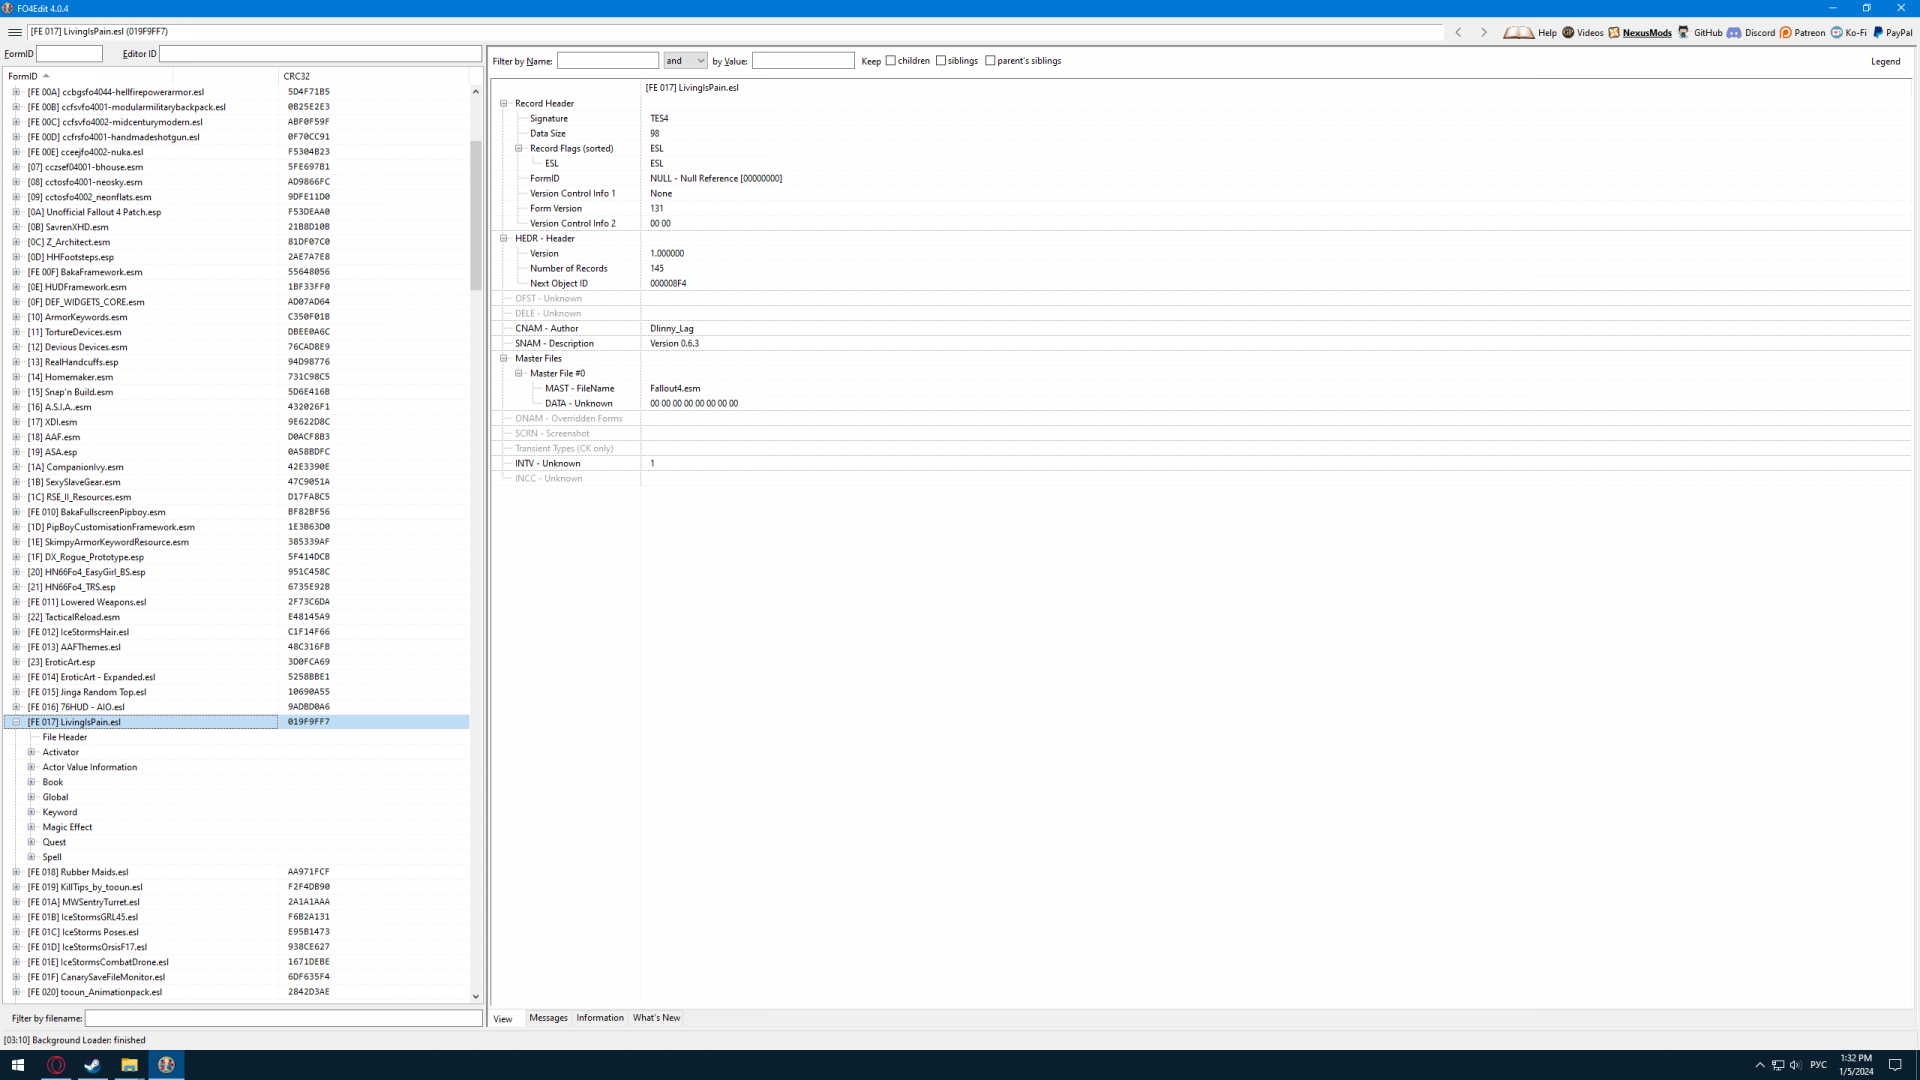Click the forward navigation arrow

tap(1484, 32)
